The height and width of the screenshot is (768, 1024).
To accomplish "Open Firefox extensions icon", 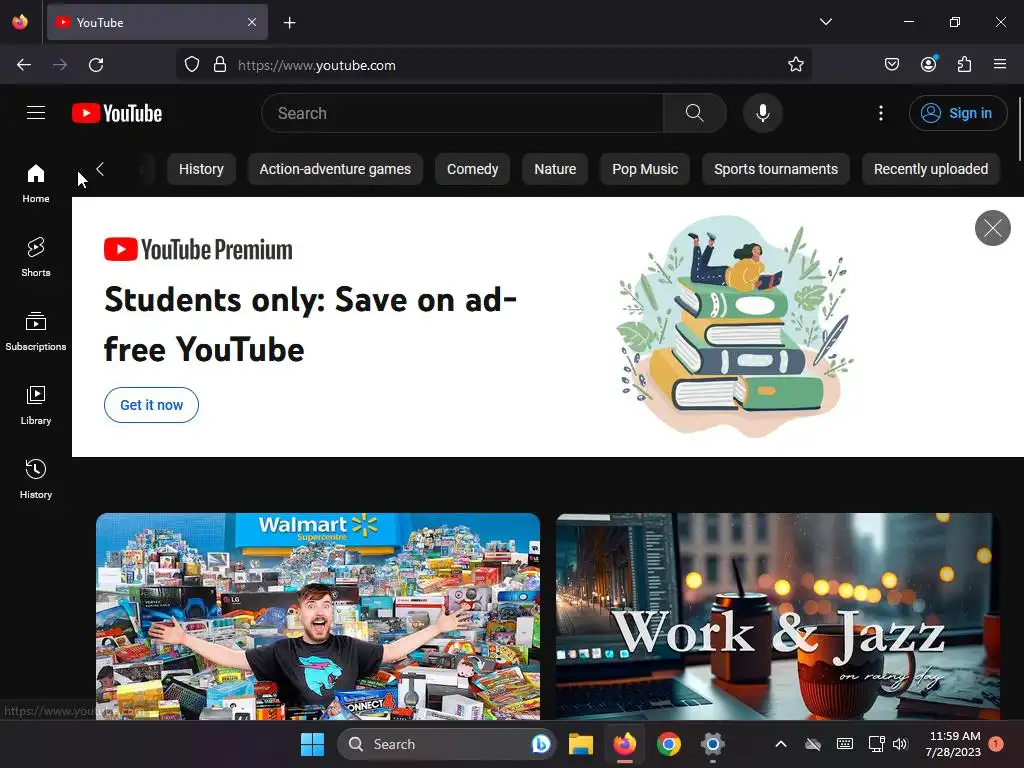I will (965, 64).
